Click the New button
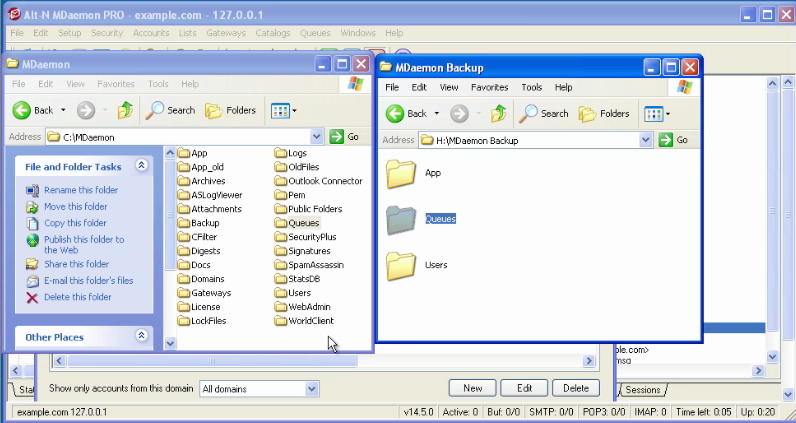Viewport: 796px width, 423px height. tap(473, 388)
